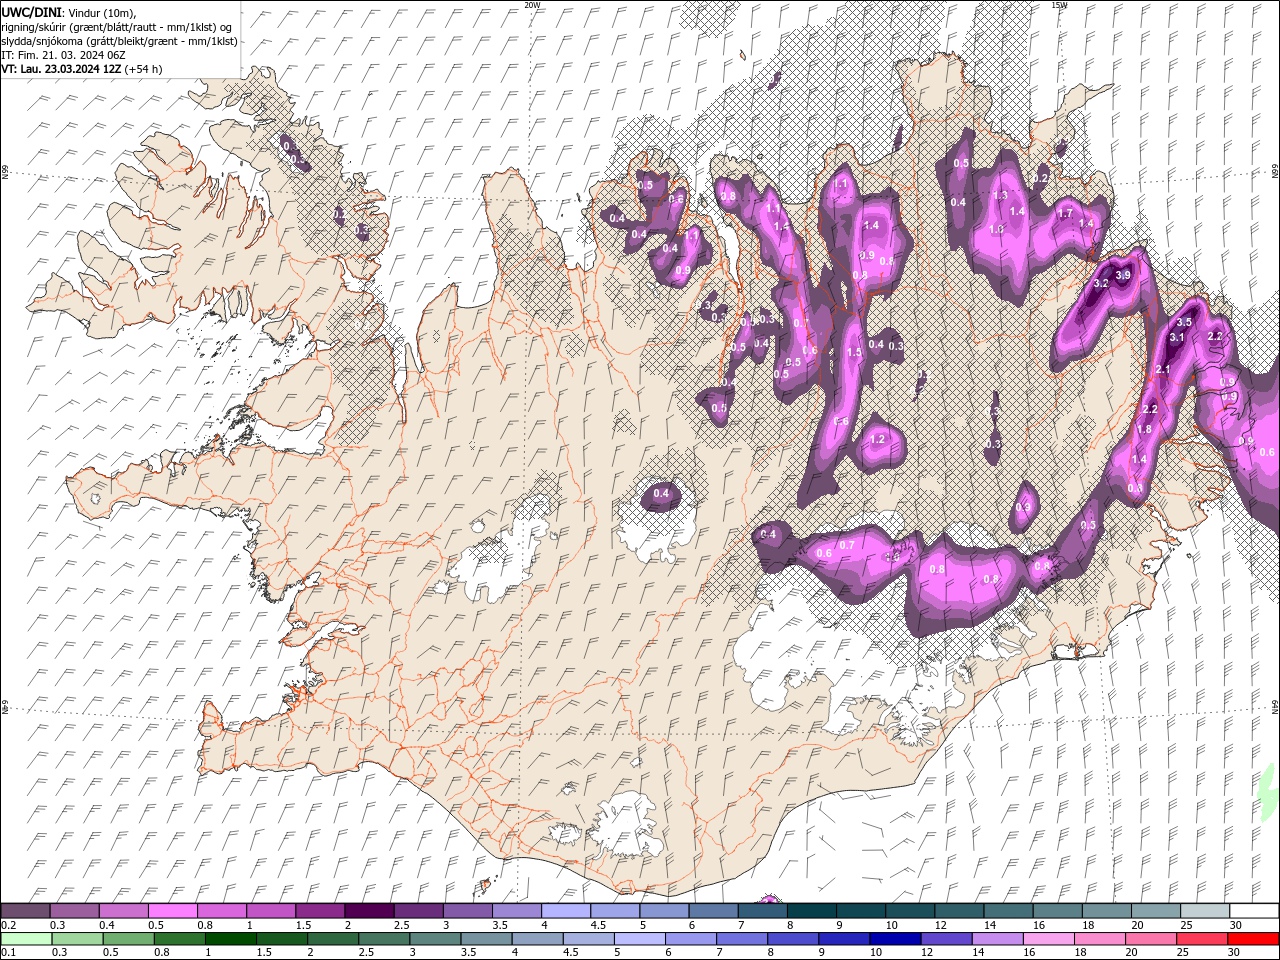Select the 'IT: Fim. 21. 03. 2024 06Z' line

coord(63,55)
